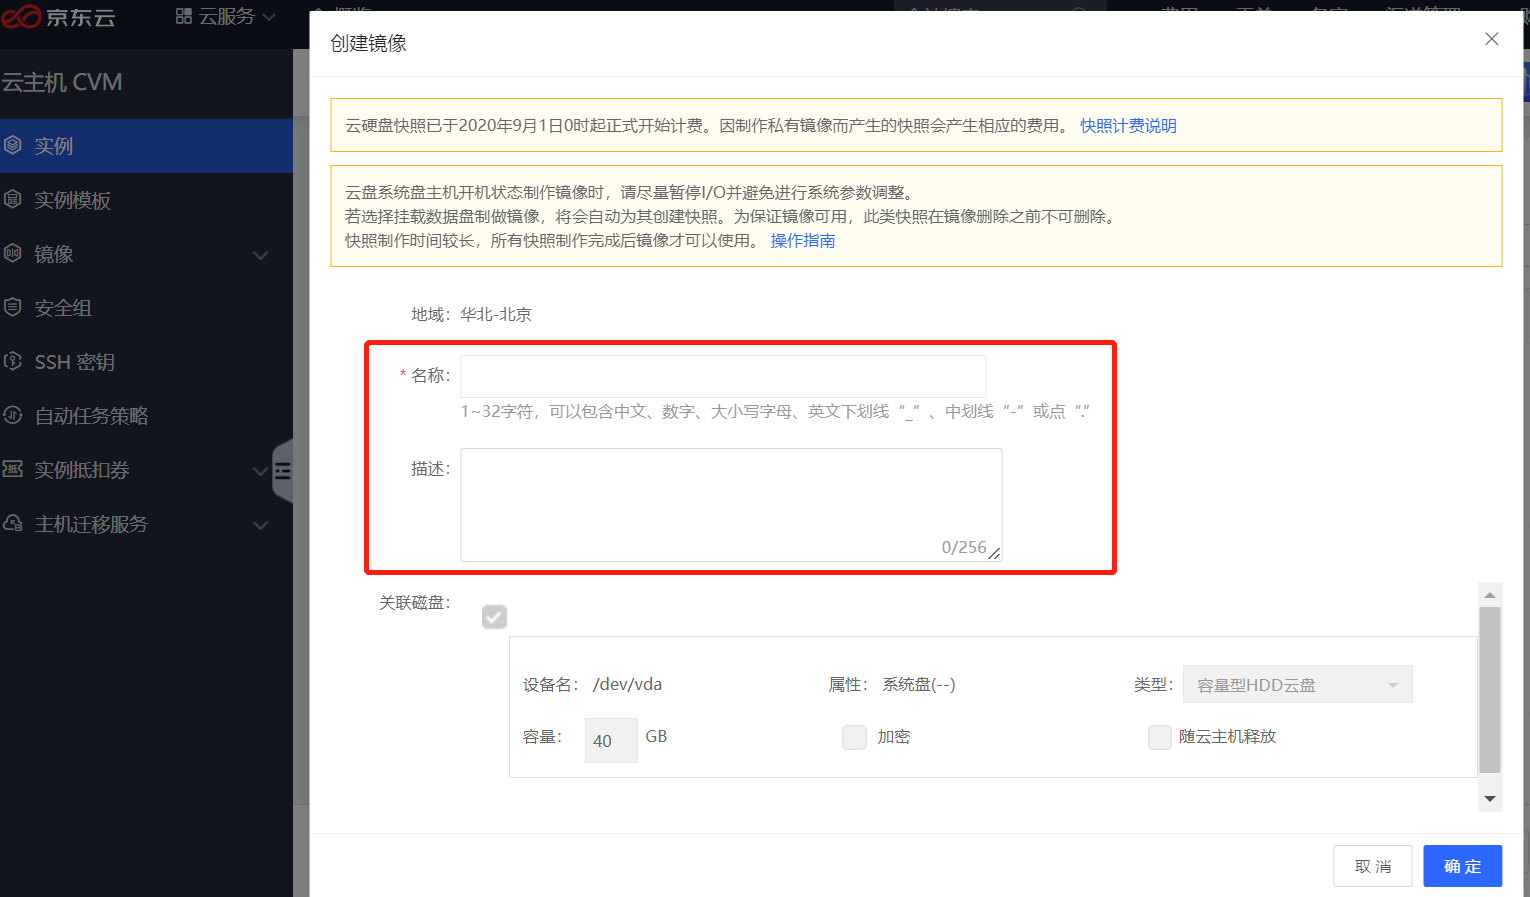
Task: Click the SSH 密钥 sidebar icon
Action: pyautogui.click(x=13, y=361)
